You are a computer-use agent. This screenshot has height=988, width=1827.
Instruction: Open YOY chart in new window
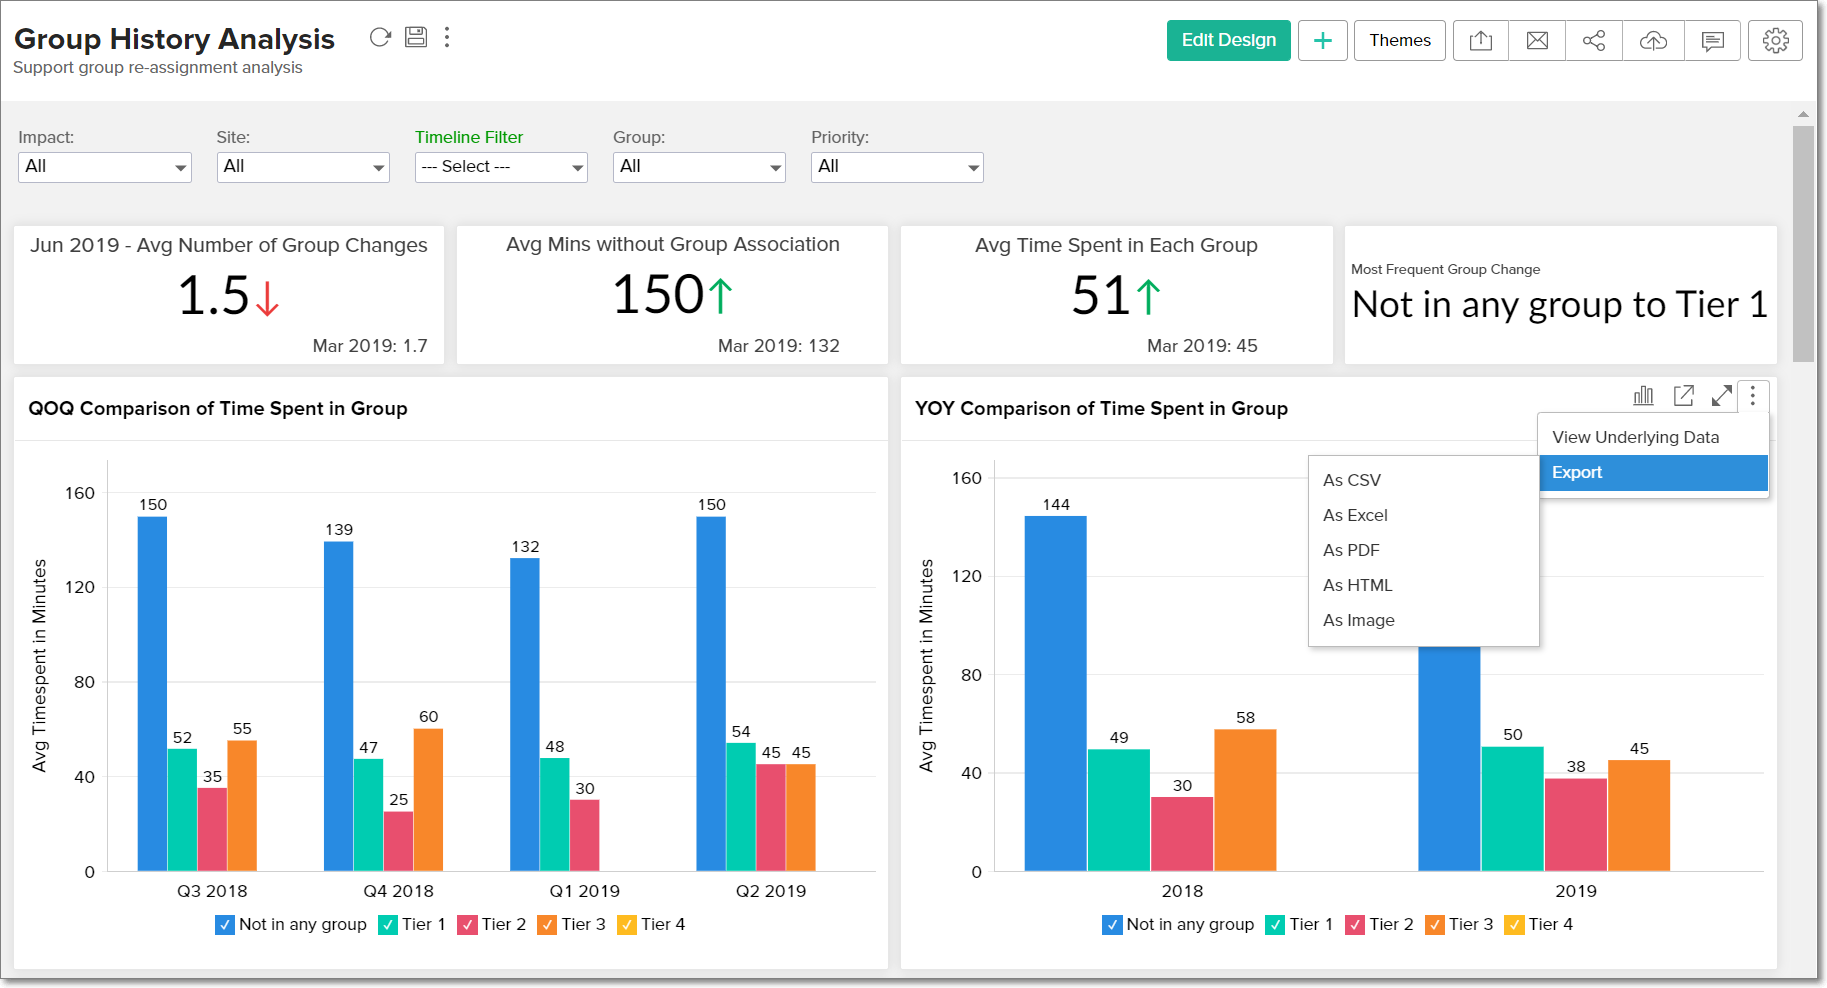coord(1683,396)
